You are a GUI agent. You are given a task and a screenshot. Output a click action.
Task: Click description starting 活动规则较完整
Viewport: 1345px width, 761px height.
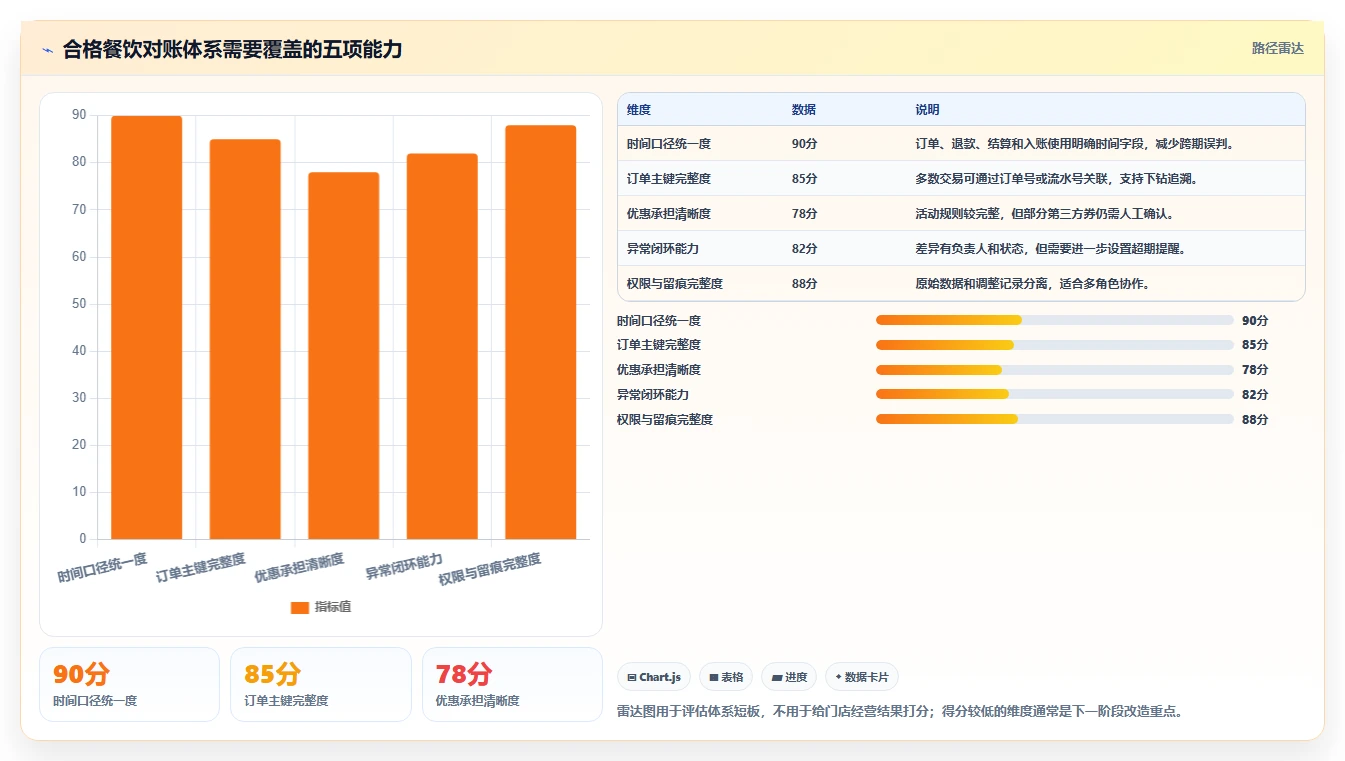[1045, 214]
